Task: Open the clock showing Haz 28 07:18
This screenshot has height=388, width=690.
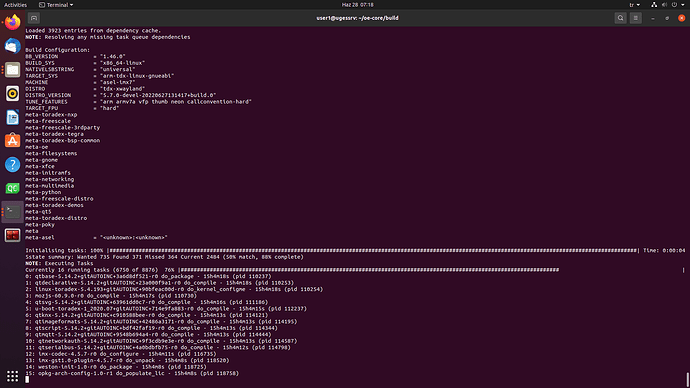Action: coord(357,5)
